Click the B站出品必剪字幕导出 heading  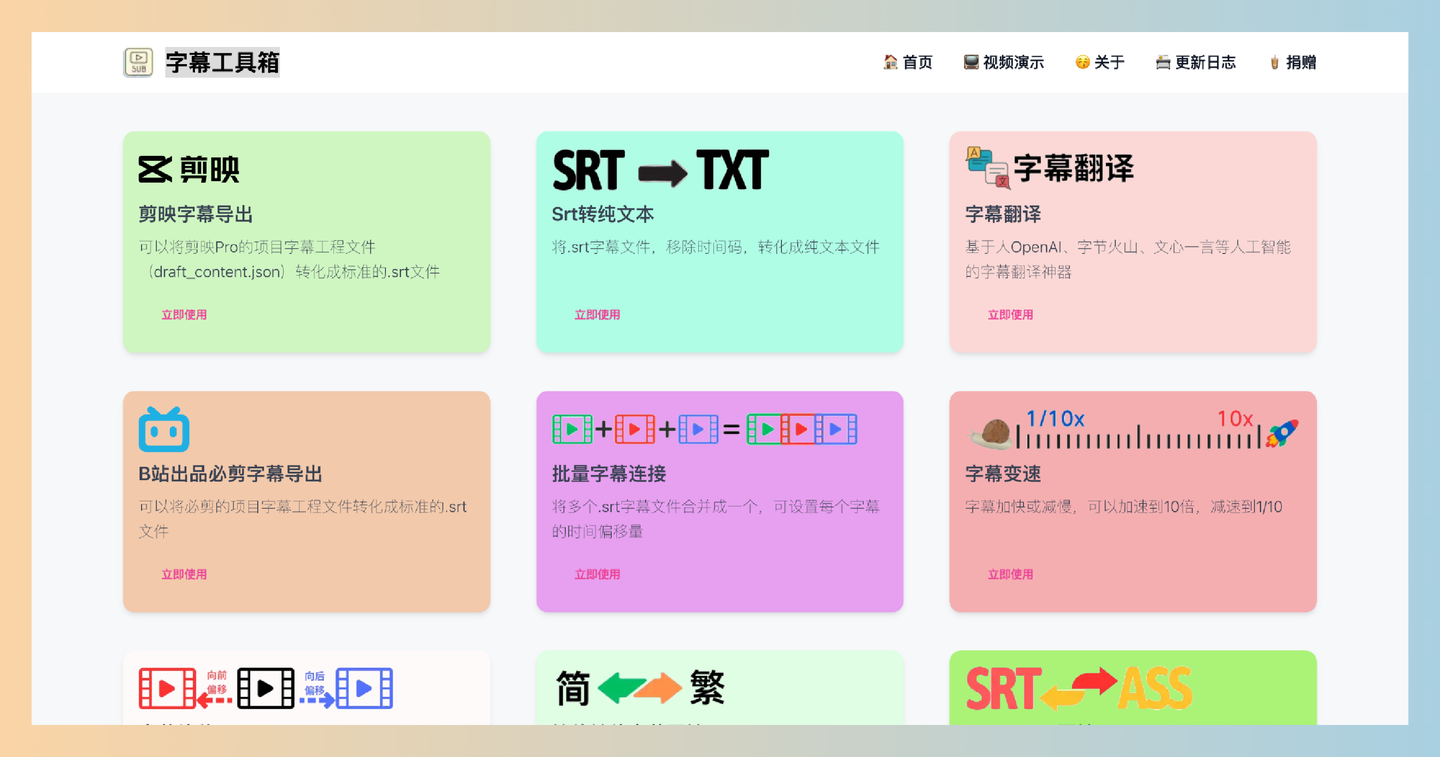230,474
